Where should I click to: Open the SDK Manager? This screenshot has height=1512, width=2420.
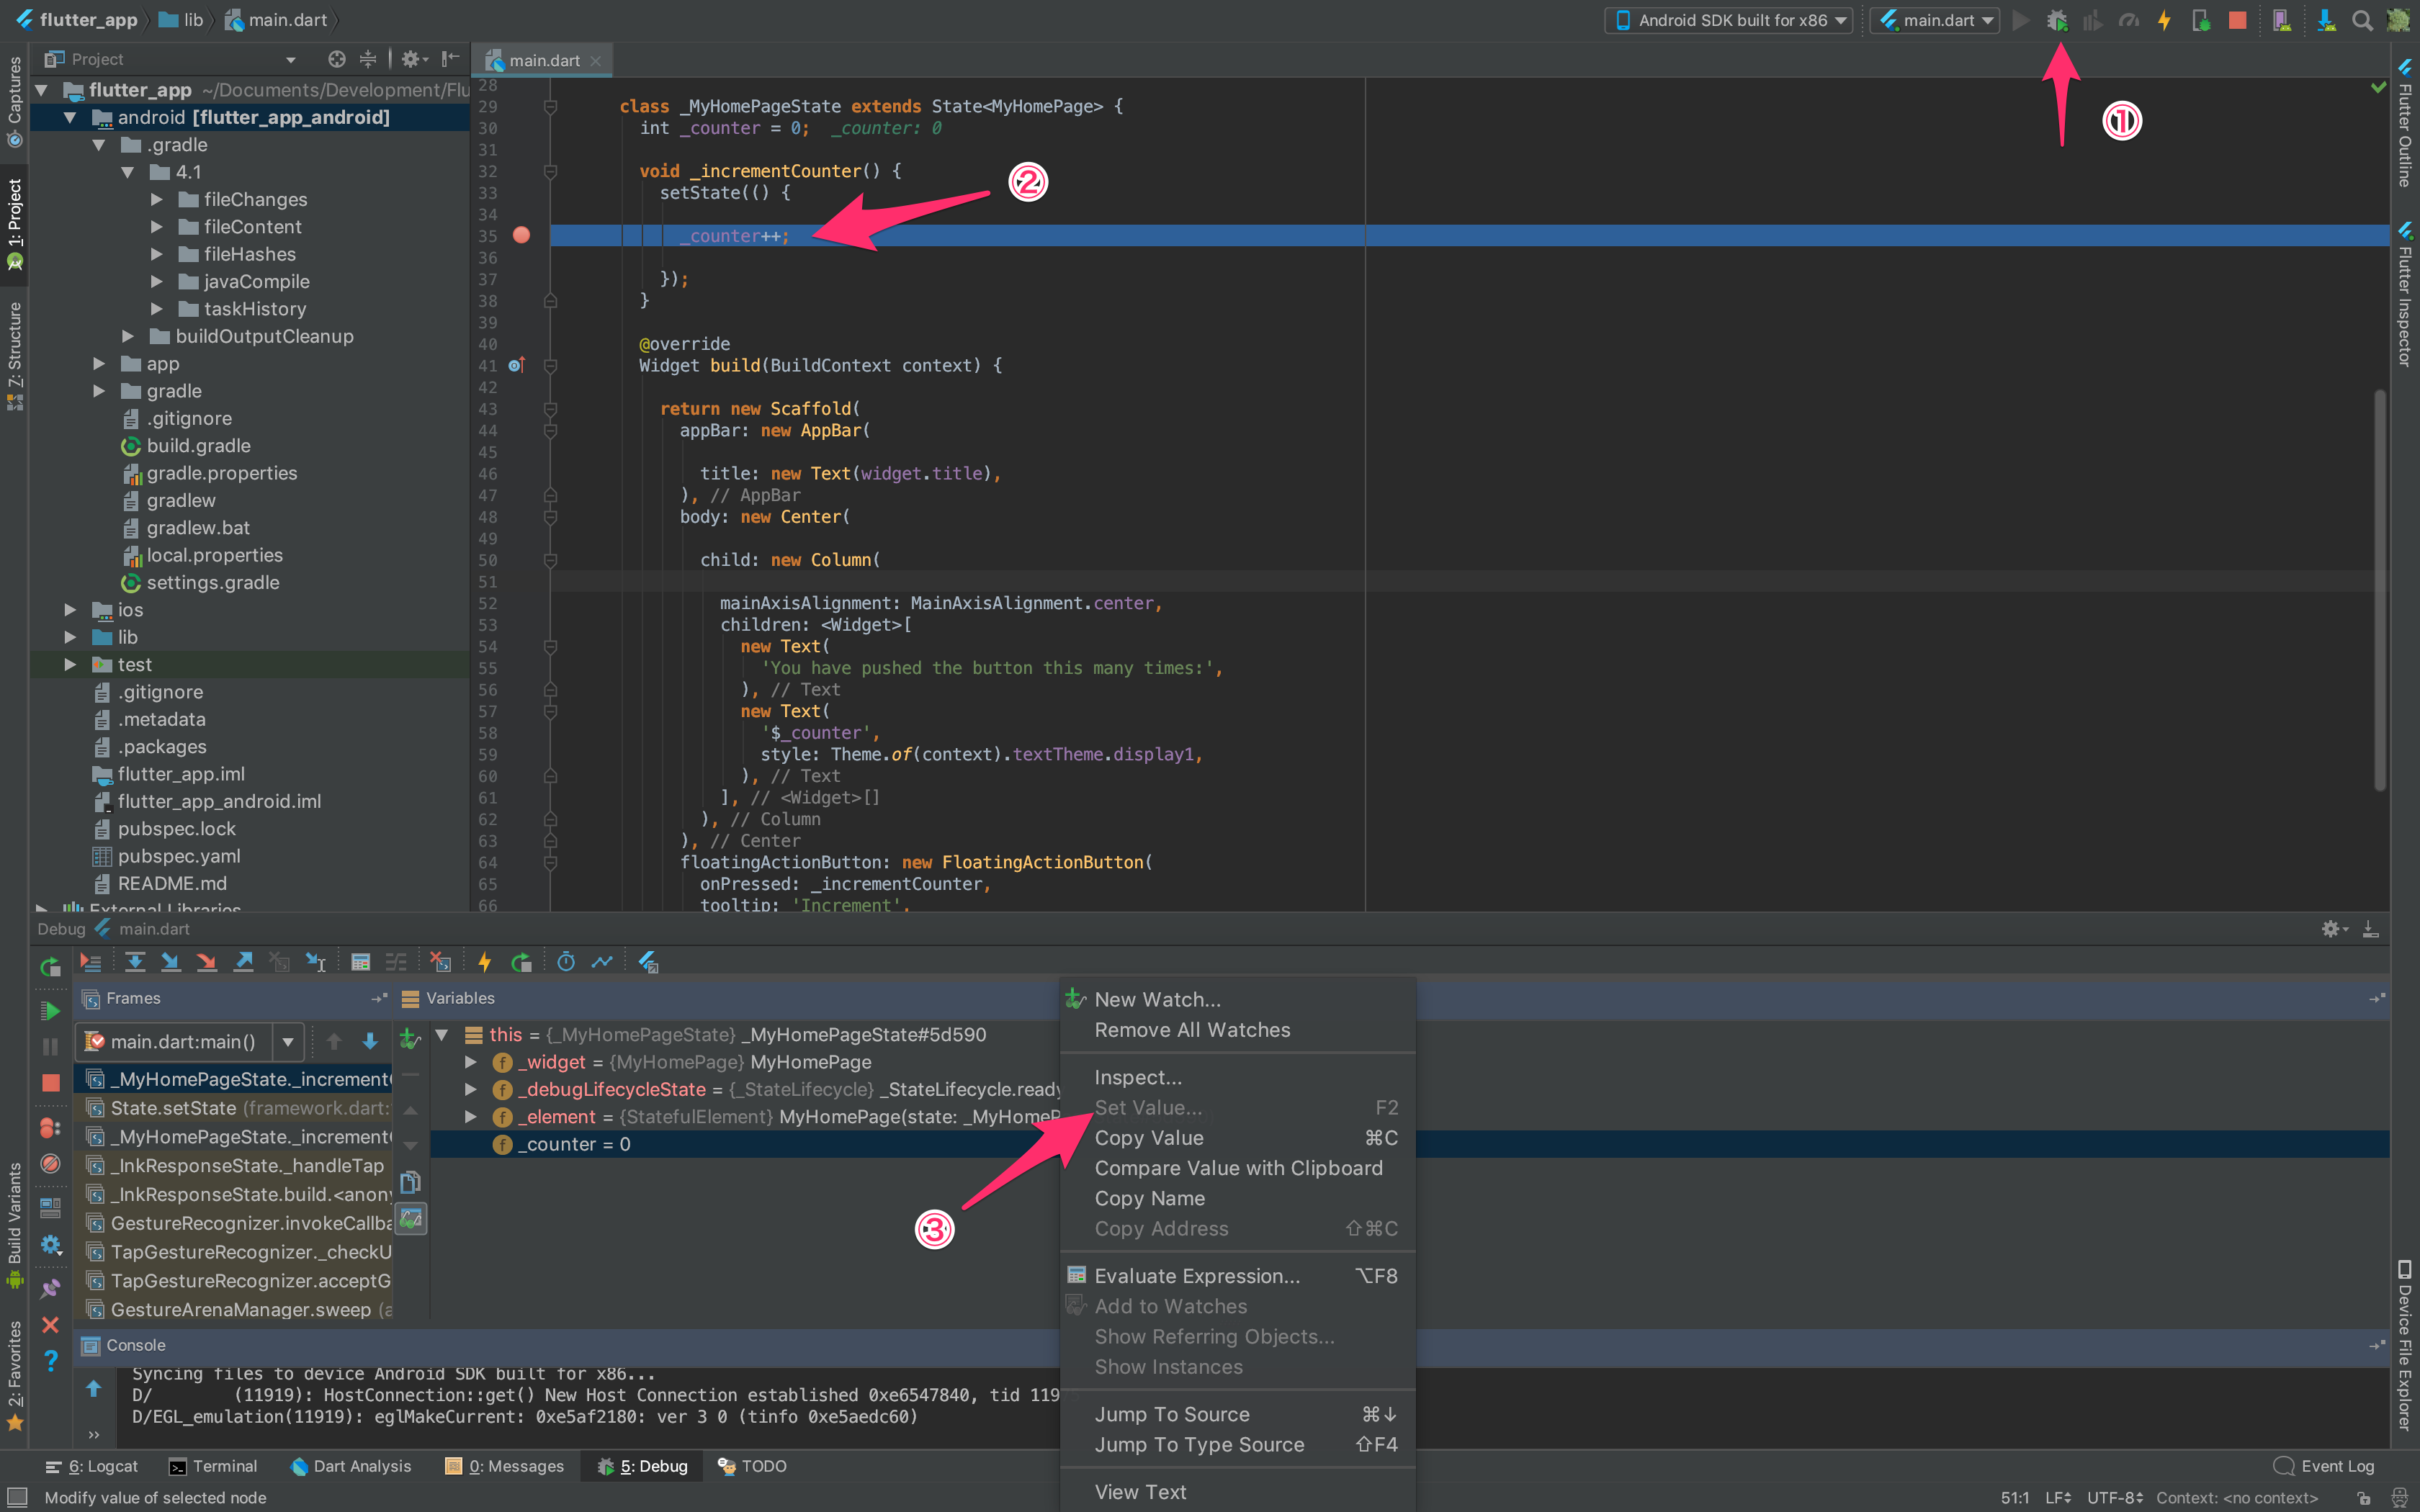[2326, 20]
